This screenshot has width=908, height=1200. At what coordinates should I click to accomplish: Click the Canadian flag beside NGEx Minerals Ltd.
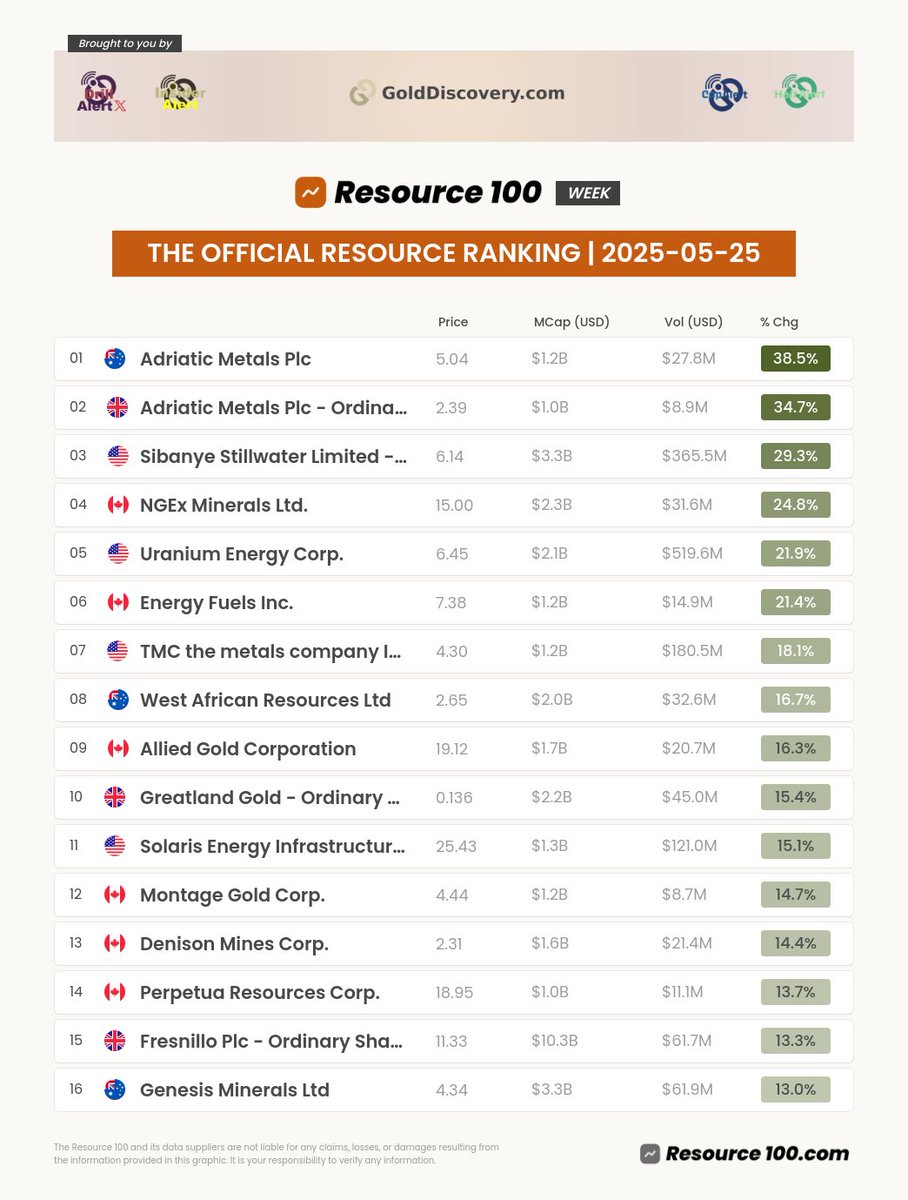pos(117,505)
